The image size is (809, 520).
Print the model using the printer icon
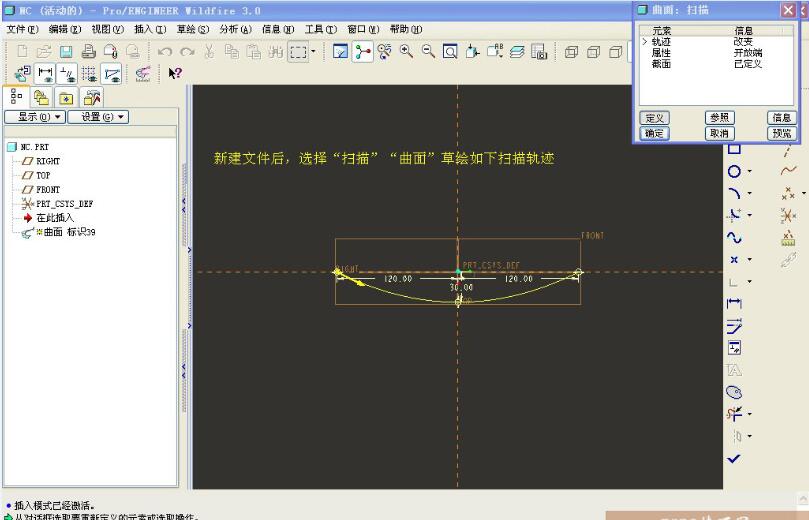point(89,52)
